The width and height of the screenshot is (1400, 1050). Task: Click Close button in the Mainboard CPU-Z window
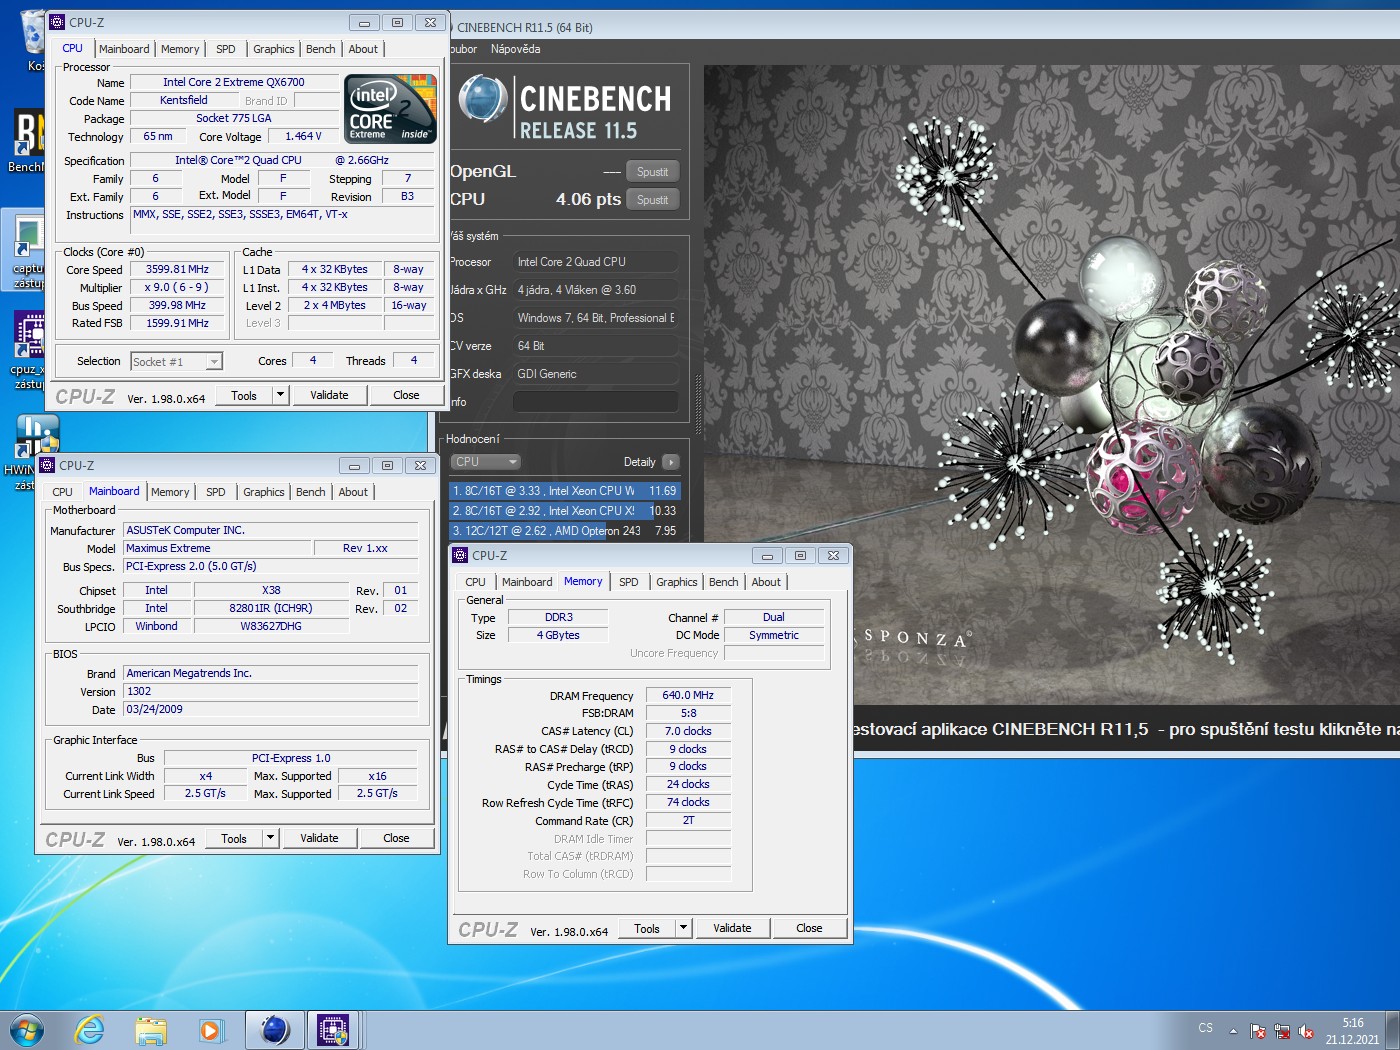[396, 838]
